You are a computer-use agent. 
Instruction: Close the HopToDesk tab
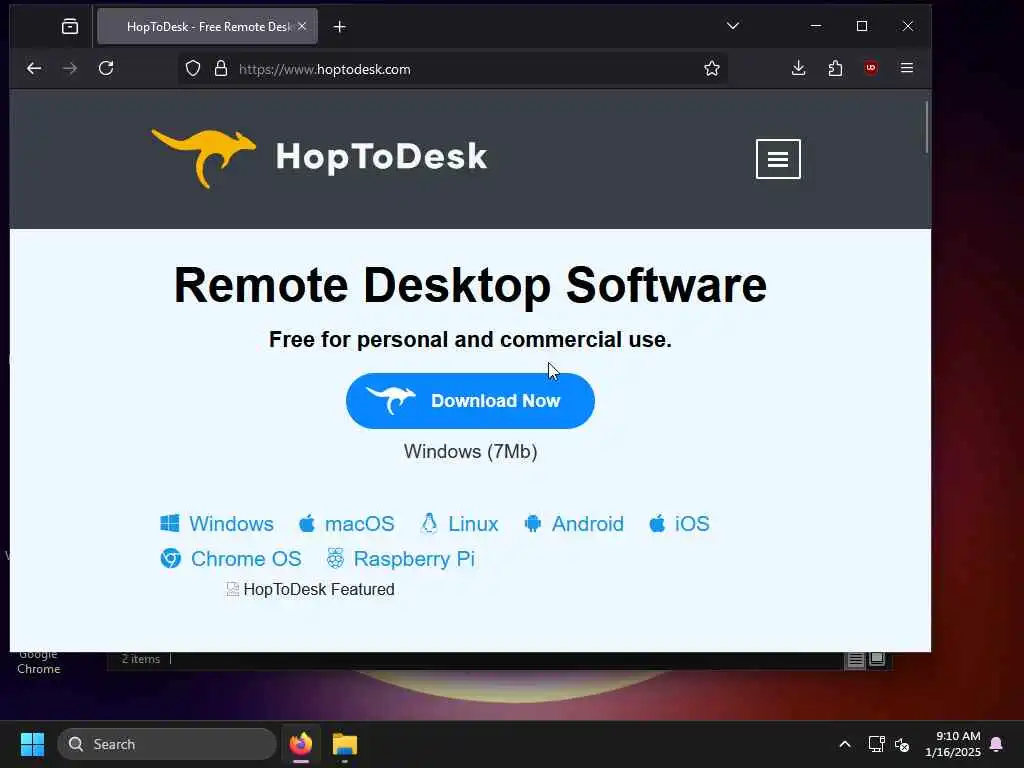pos(302,26)
